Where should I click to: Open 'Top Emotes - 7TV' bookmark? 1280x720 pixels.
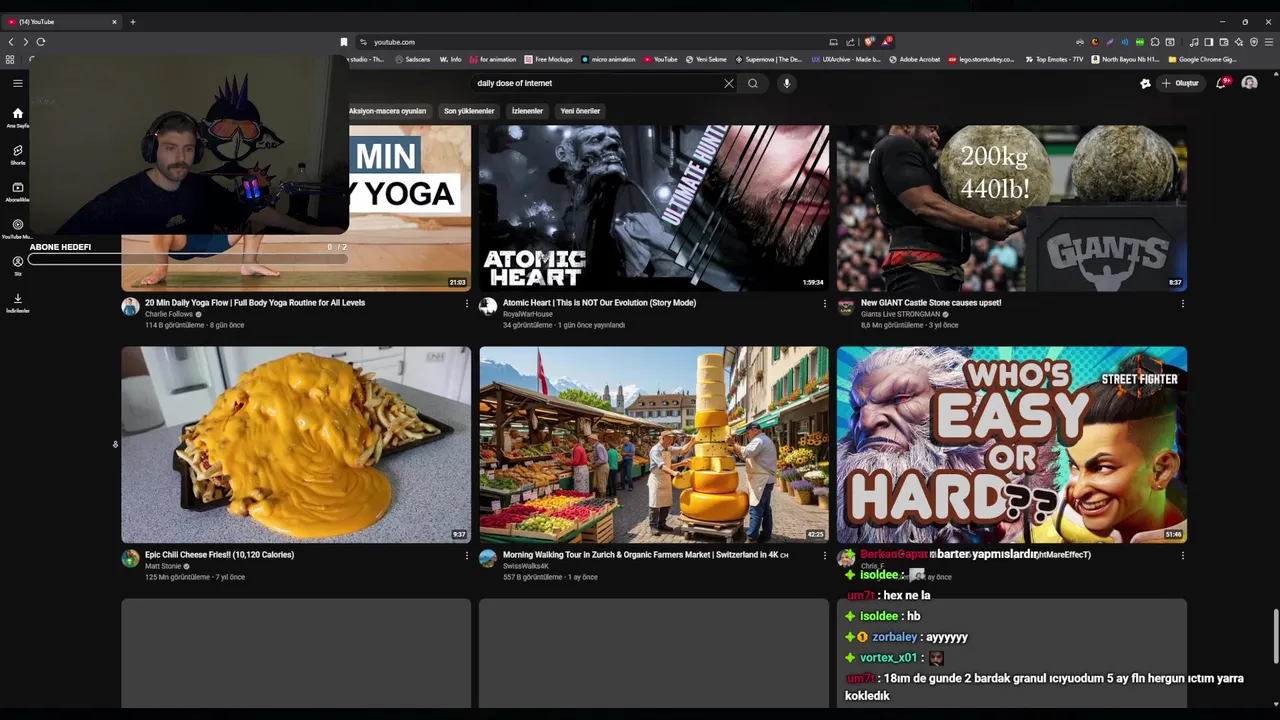coord(1054,60)
